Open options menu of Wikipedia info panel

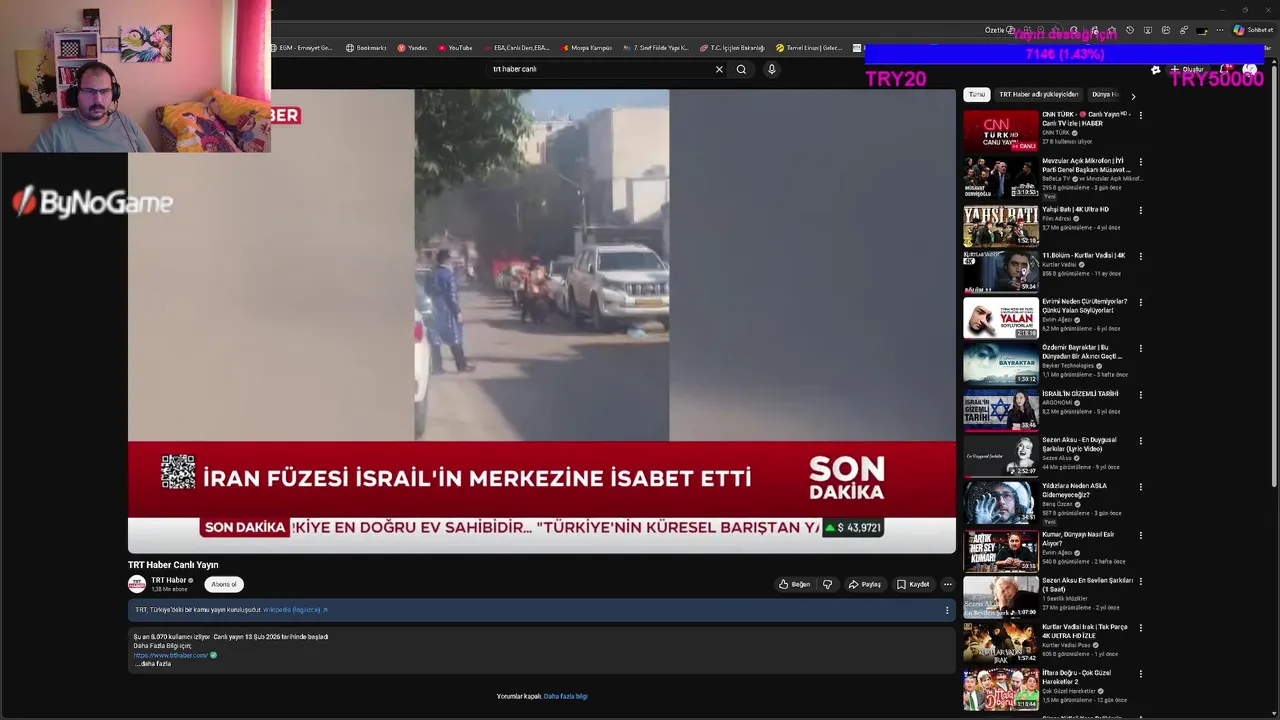point(947,610)
